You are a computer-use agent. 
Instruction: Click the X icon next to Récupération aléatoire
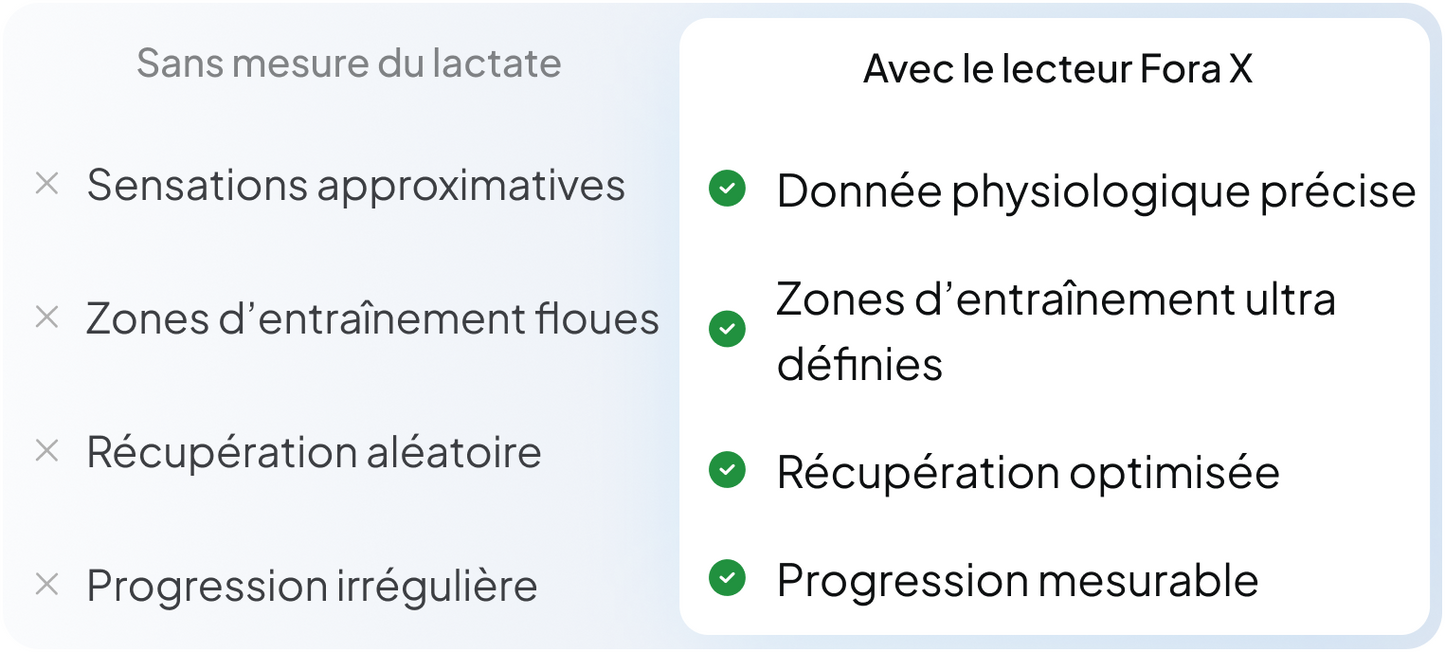[47, 451]
